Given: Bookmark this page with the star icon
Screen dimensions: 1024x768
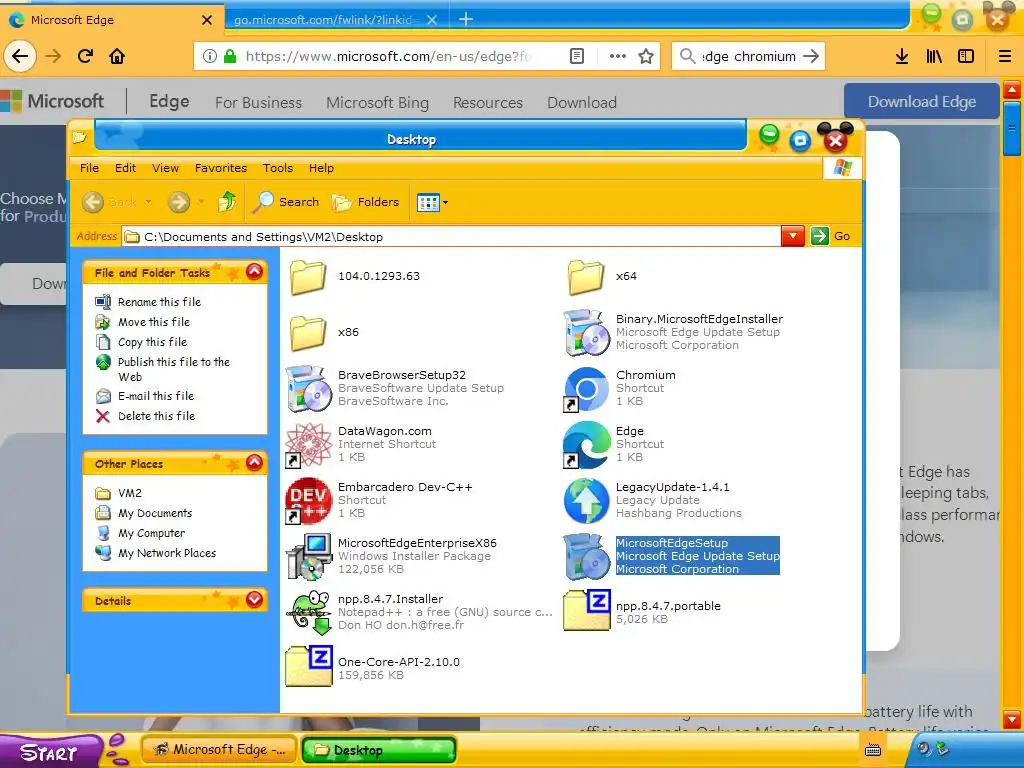Looking at the screenshot, I should point(646,56).
